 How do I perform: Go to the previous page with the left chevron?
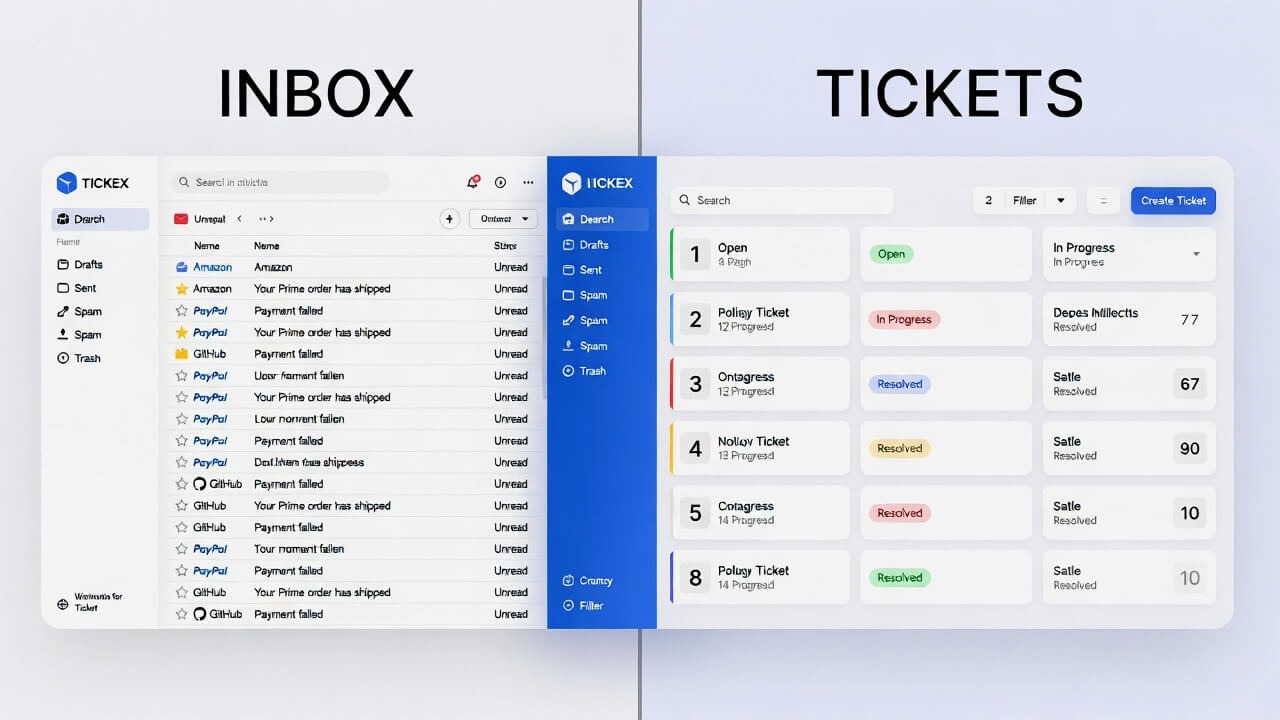[x=240, y=218]
